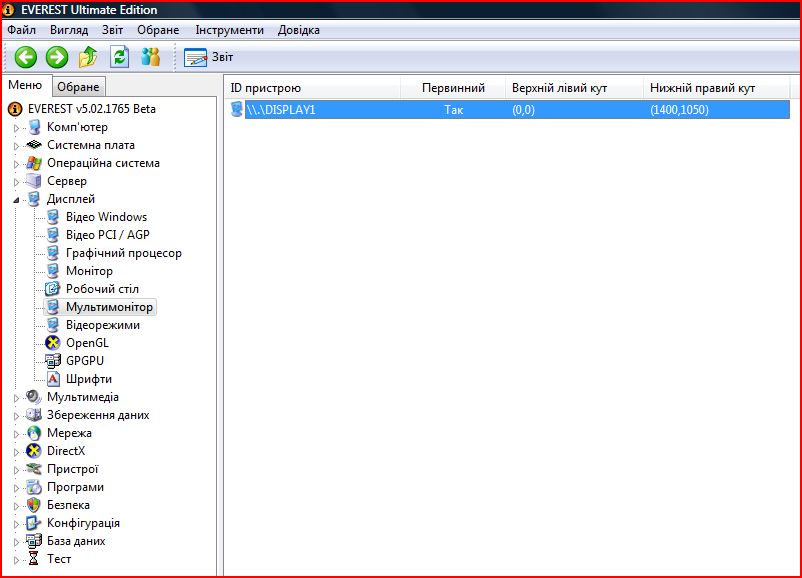The width and height of the screenshot is (802, 578).
Task: Click the DirectX icon
Action: point(34,451)
